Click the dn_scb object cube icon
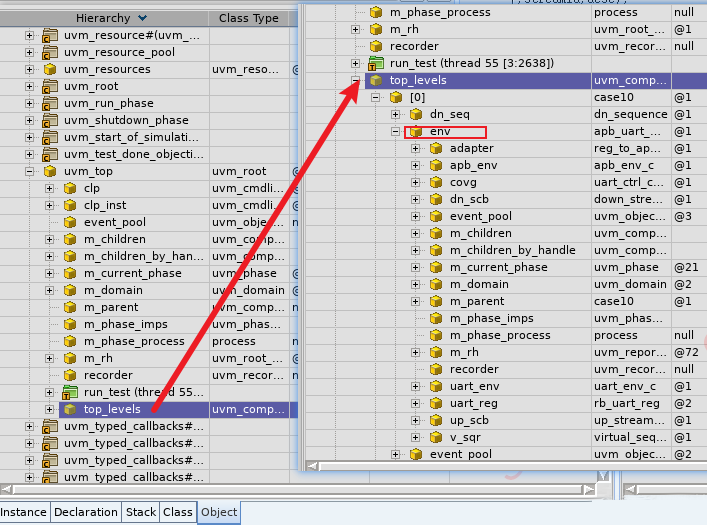Screen dimensions: 707x525 (x=436, y=199)
